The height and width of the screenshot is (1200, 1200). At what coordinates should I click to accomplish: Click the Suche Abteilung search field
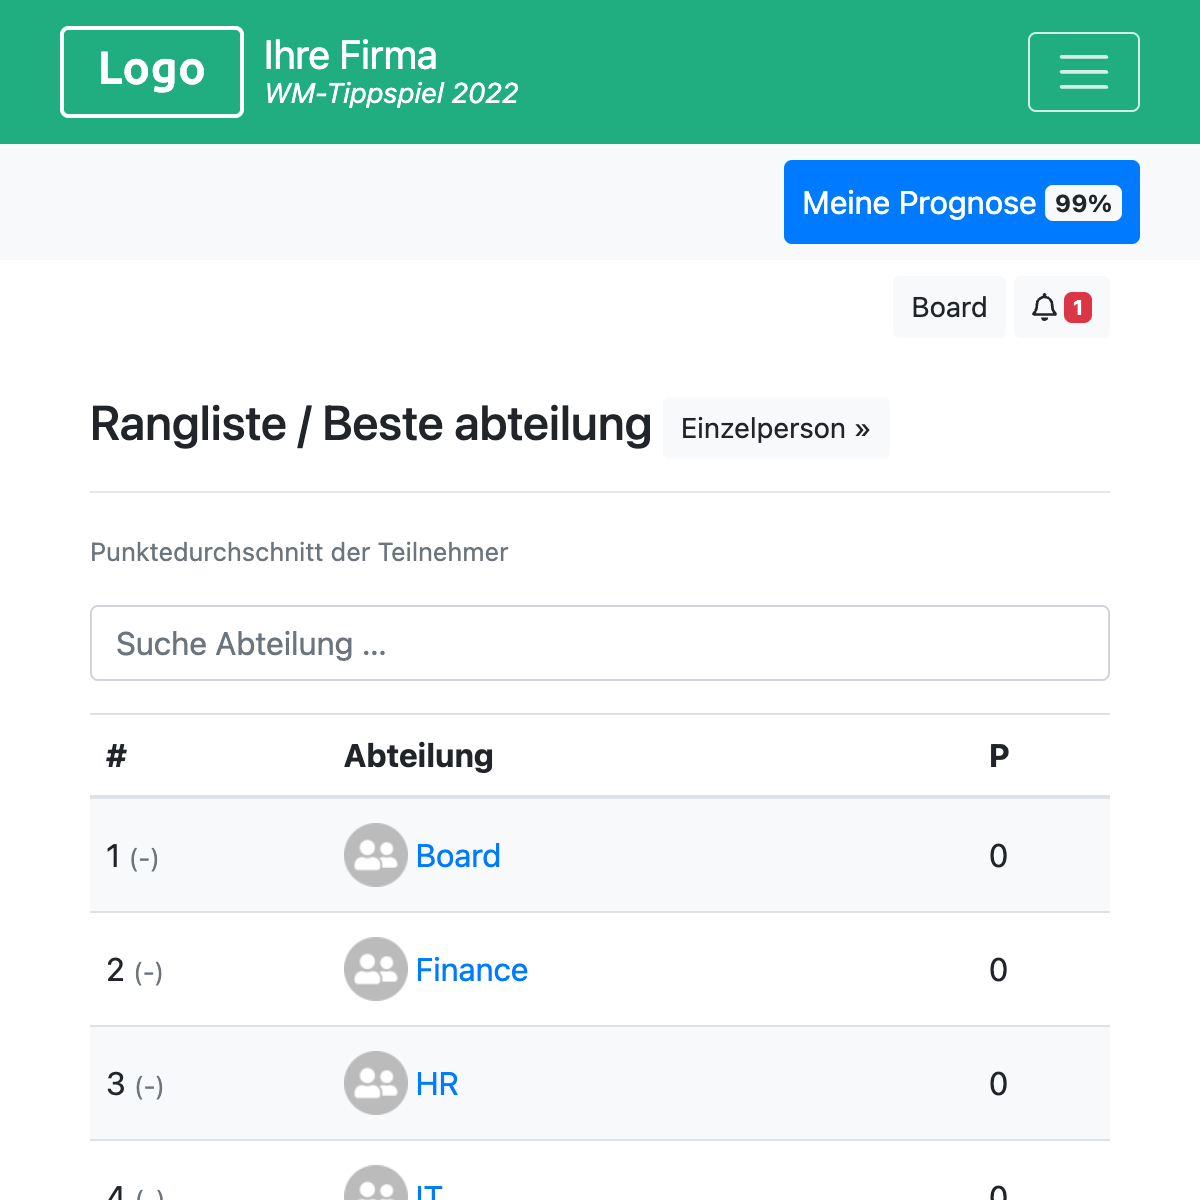coord(600,643)
